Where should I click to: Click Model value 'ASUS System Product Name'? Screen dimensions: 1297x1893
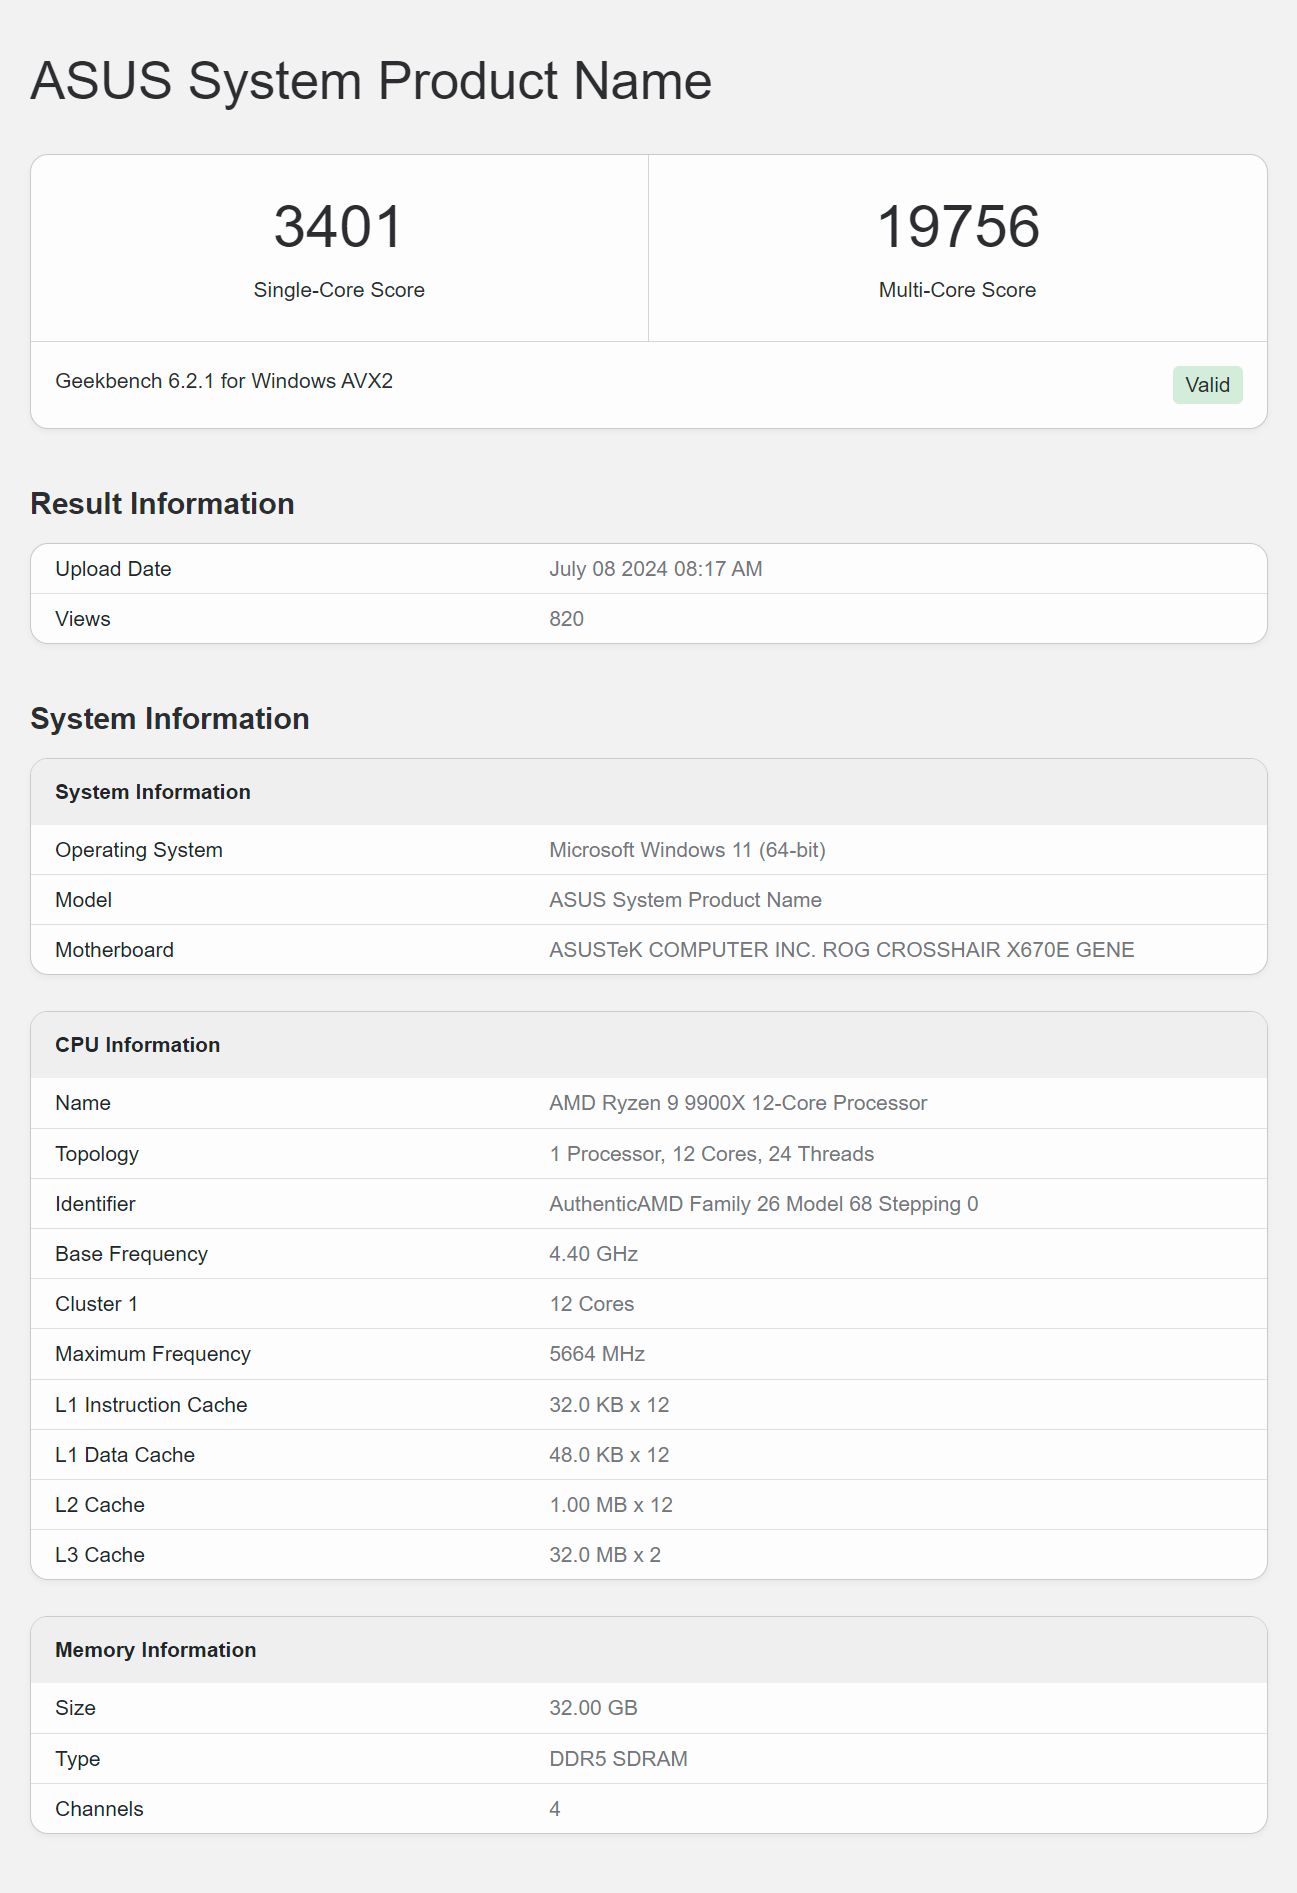pyautogui.click(x=685, y=900)
